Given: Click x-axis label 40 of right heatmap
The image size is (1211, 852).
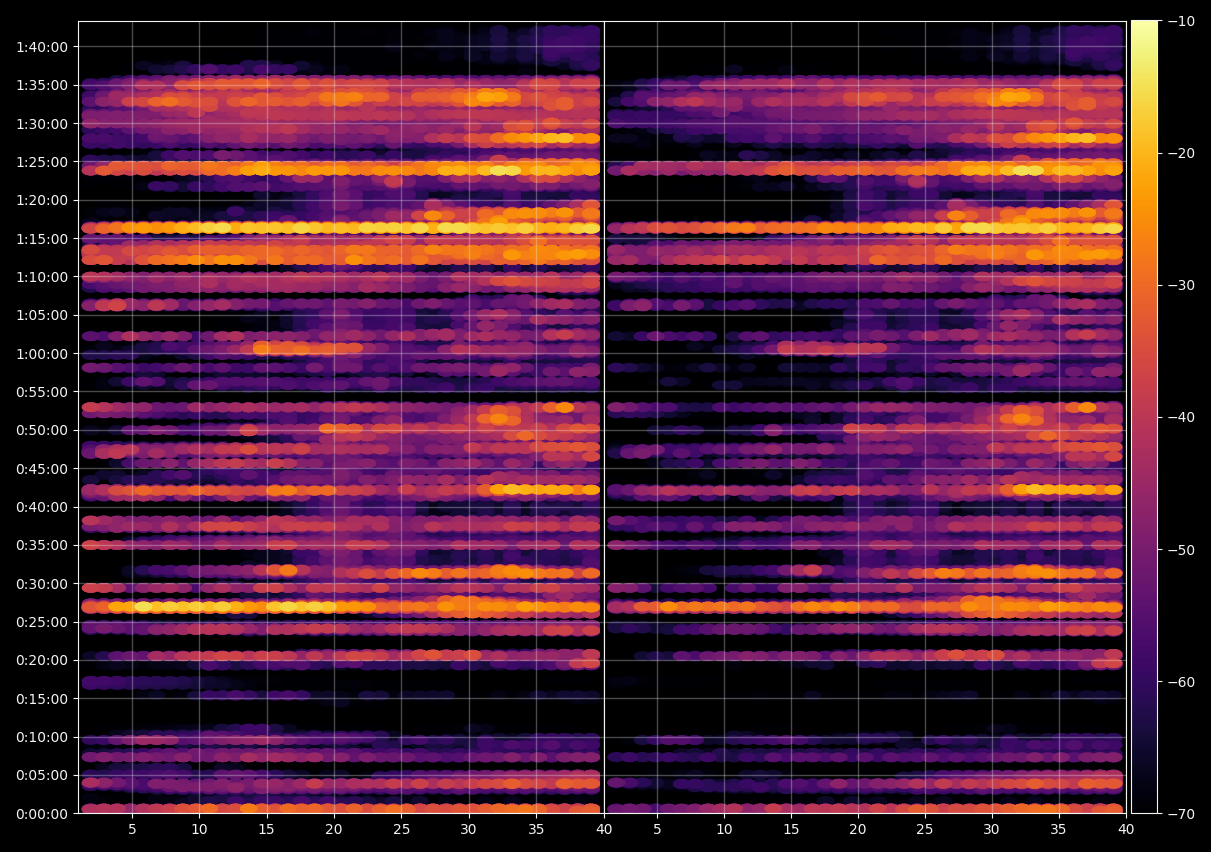Looking at the screenshot, I should (x=1126, y=830).
